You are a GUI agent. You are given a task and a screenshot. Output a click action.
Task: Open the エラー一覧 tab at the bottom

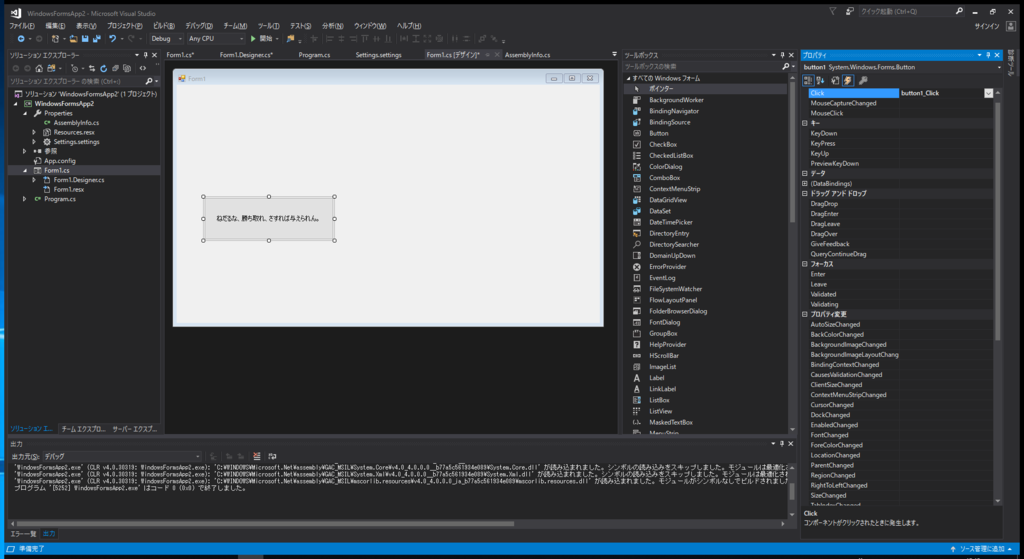(24, 534)
